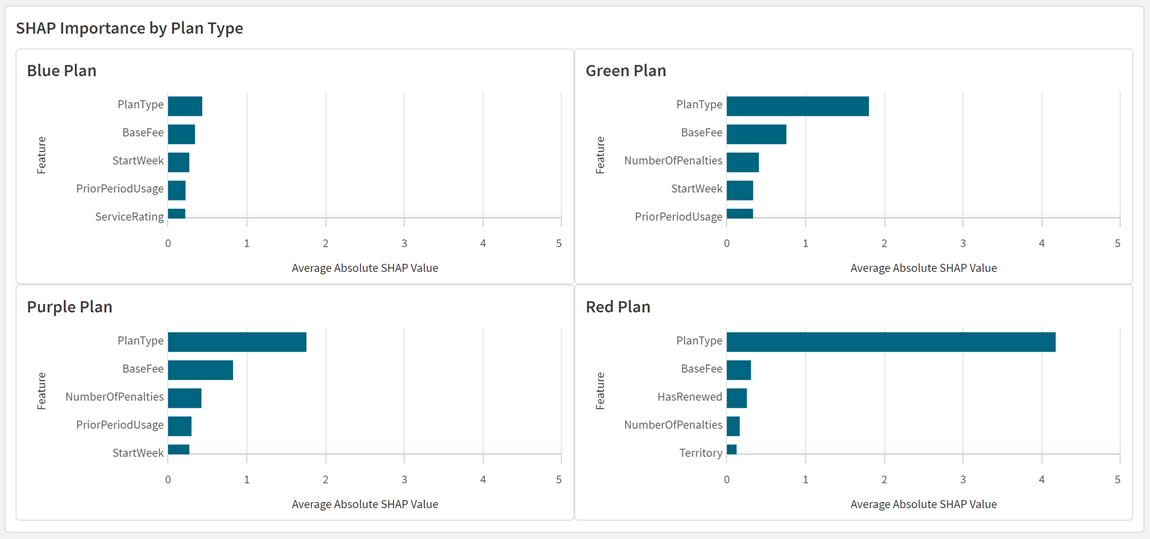This screenshot has width=1150, height=539.
Task: Click the Purple Plan chart title
Action: point(70,307)
